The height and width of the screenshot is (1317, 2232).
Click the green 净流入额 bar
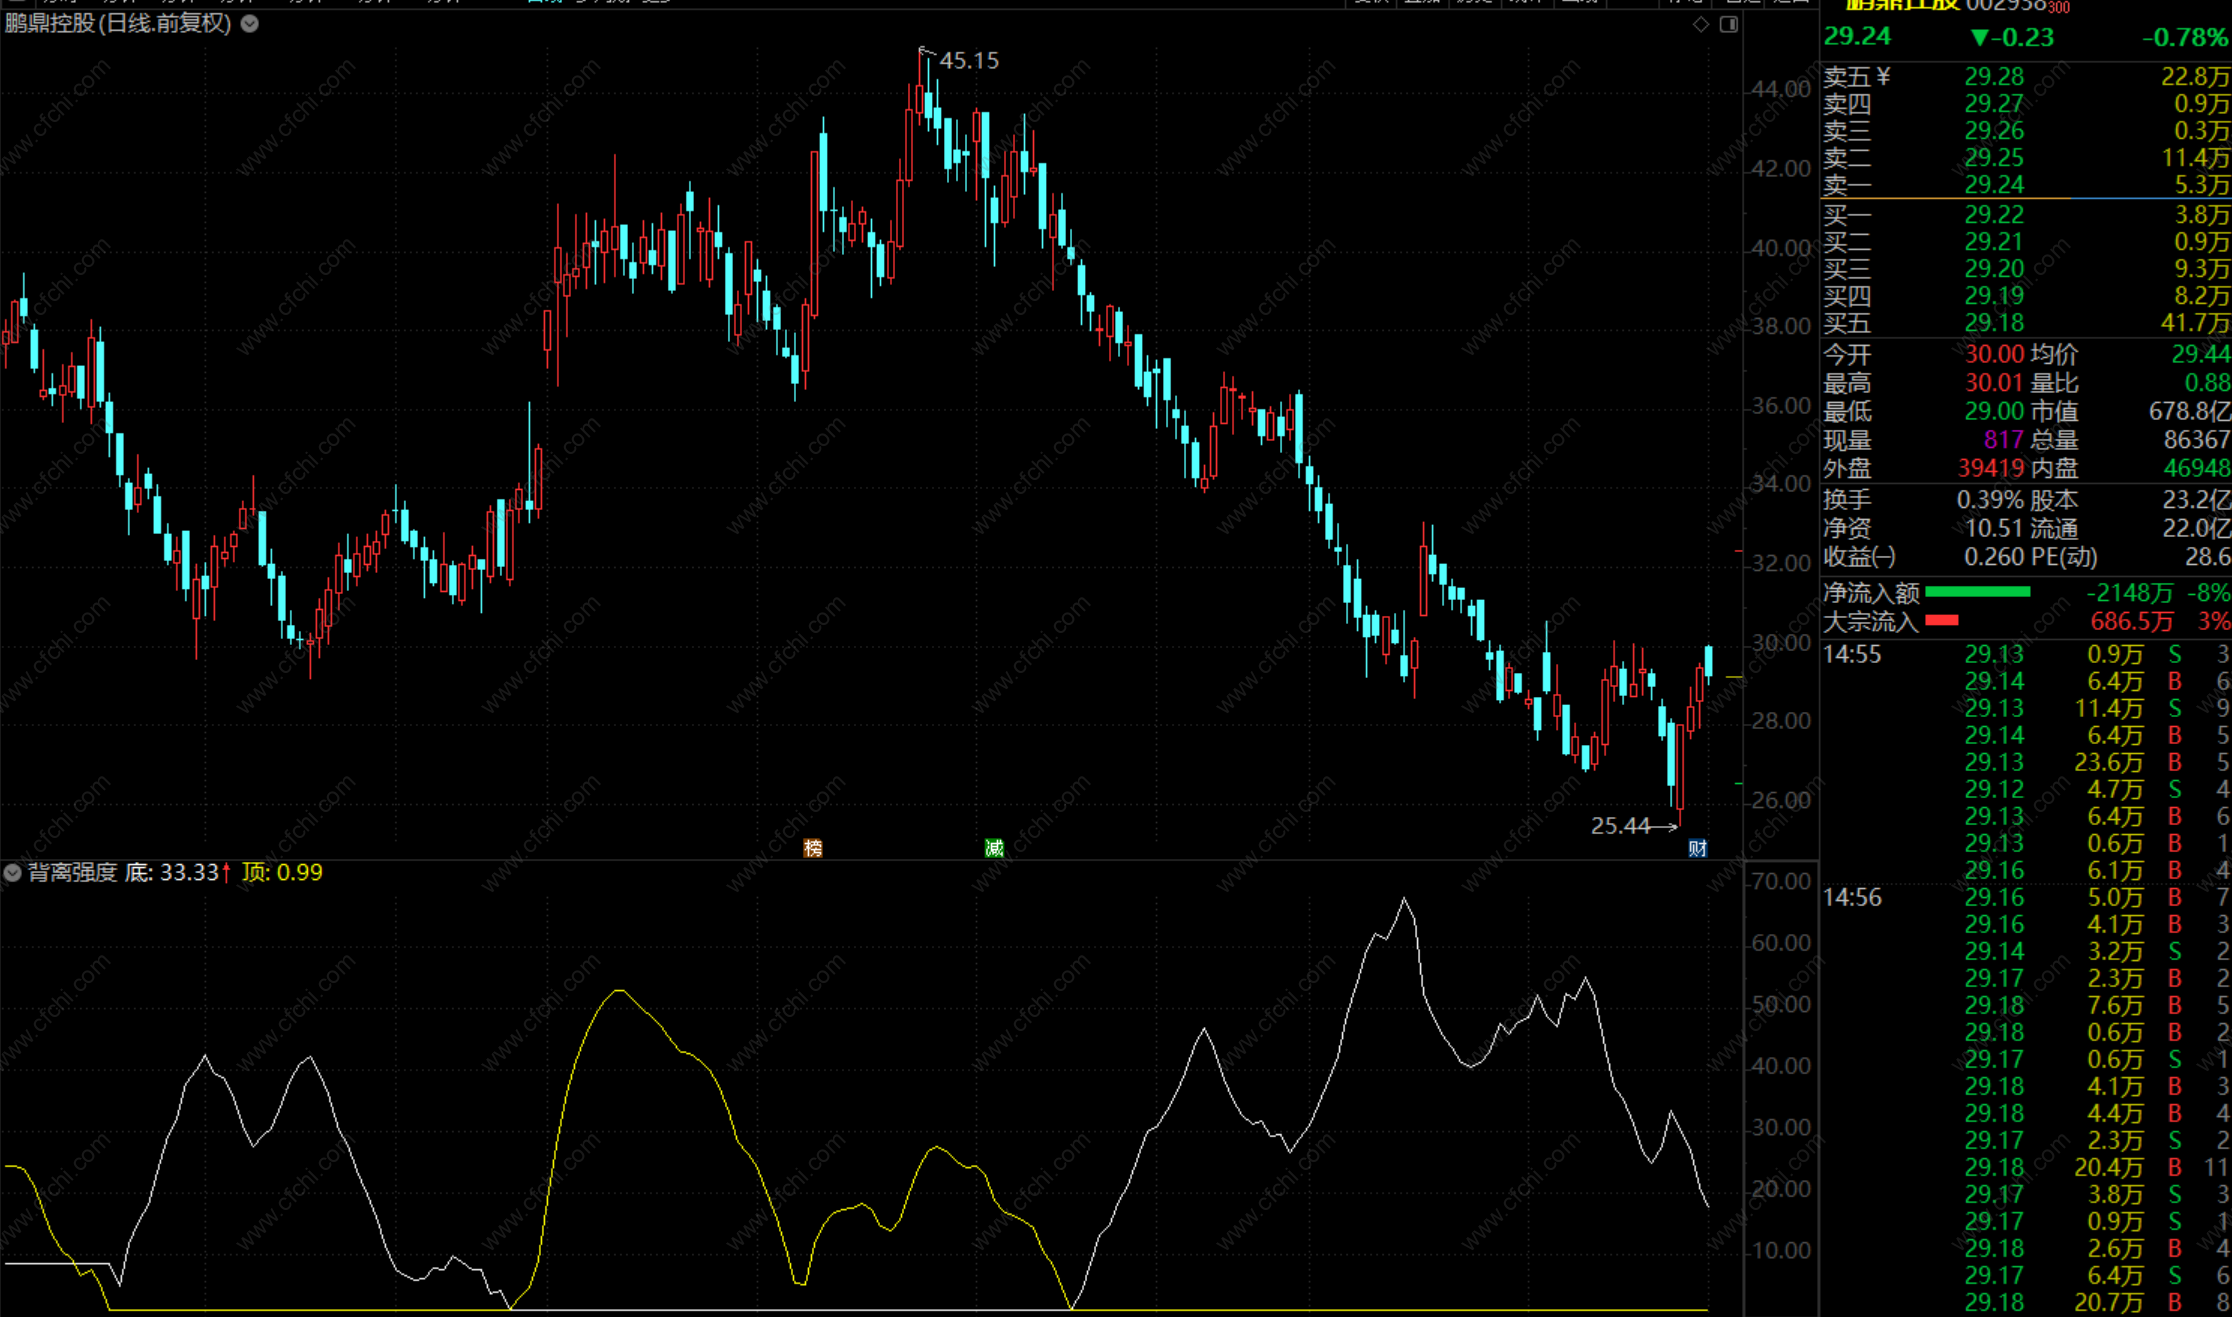click(1977, 593)
